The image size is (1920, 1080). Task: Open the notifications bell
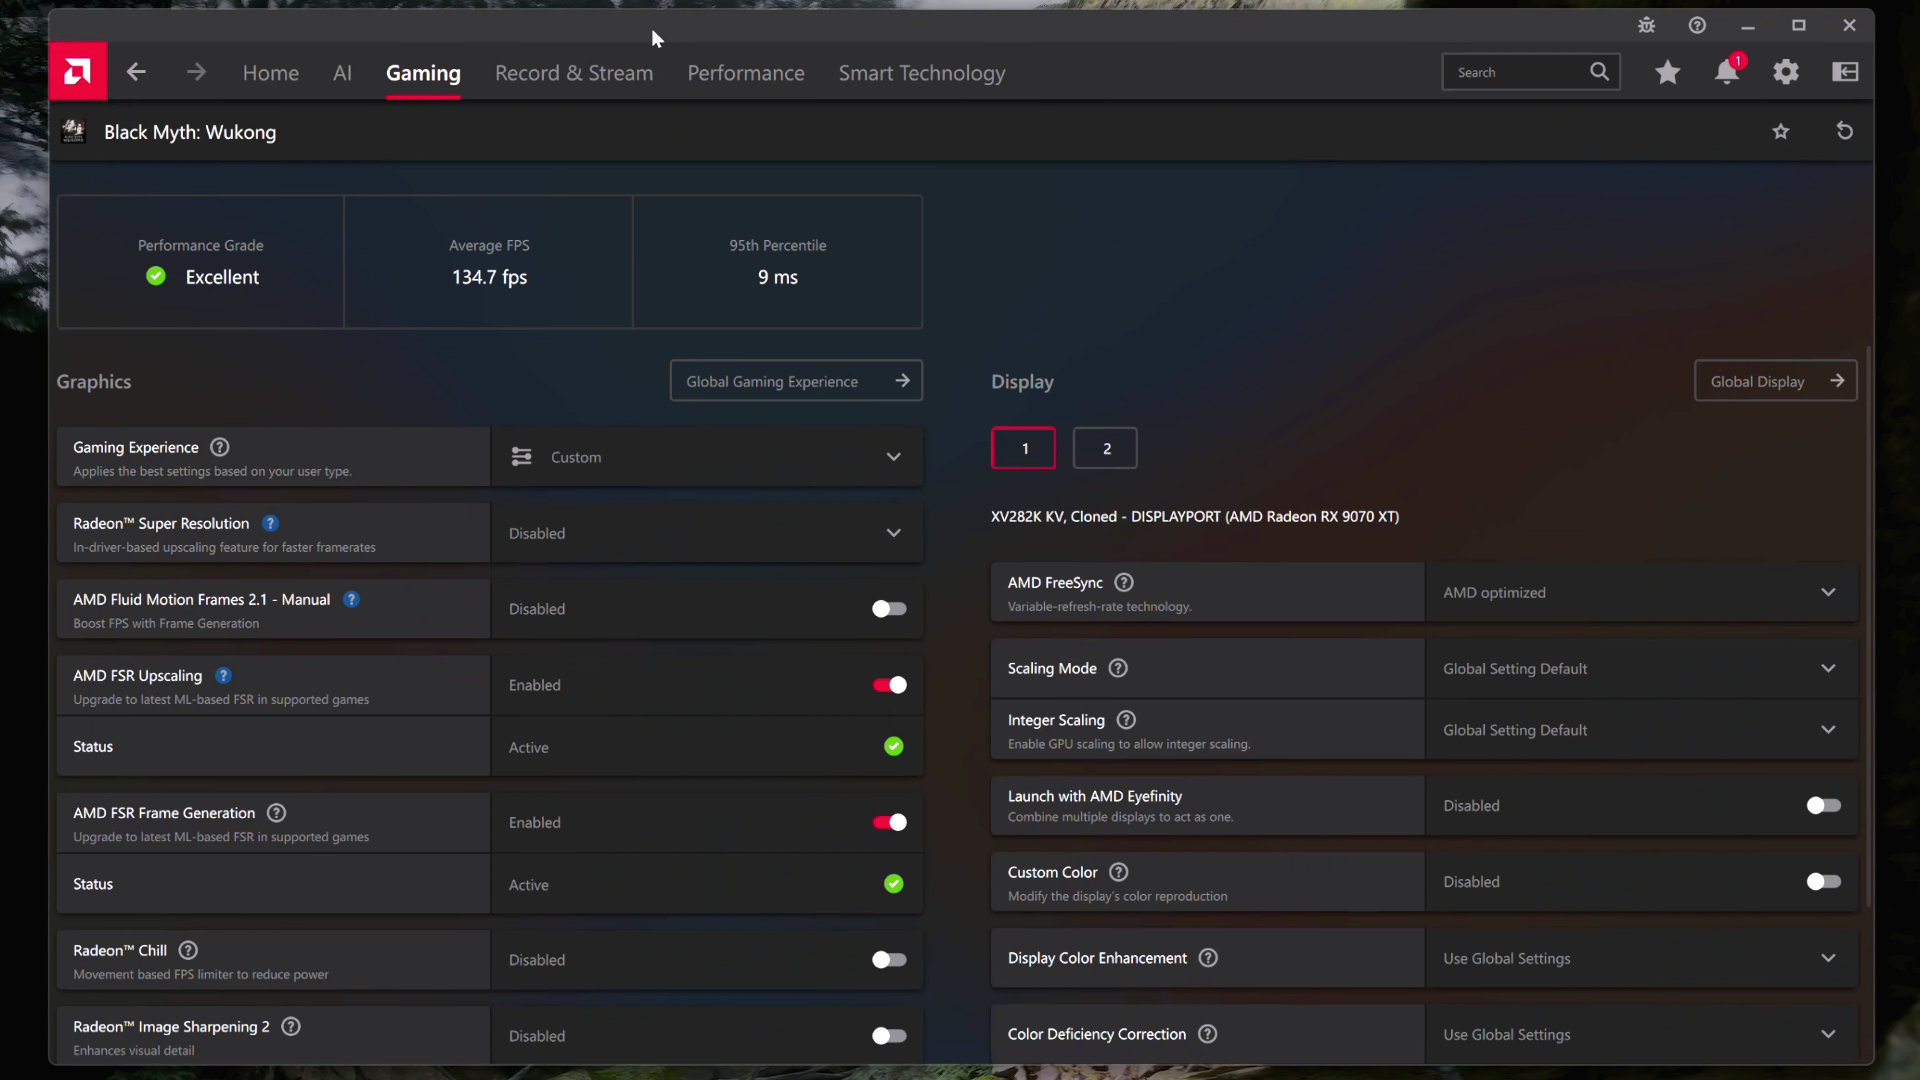(1727, 72)
